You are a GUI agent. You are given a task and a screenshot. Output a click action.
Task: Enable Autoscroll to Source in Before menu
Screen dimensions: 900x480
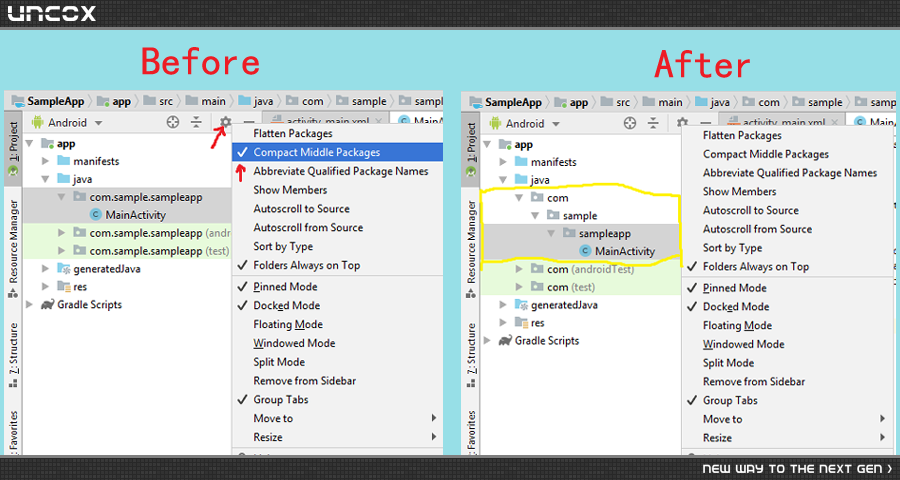click(x=338, y=208)
